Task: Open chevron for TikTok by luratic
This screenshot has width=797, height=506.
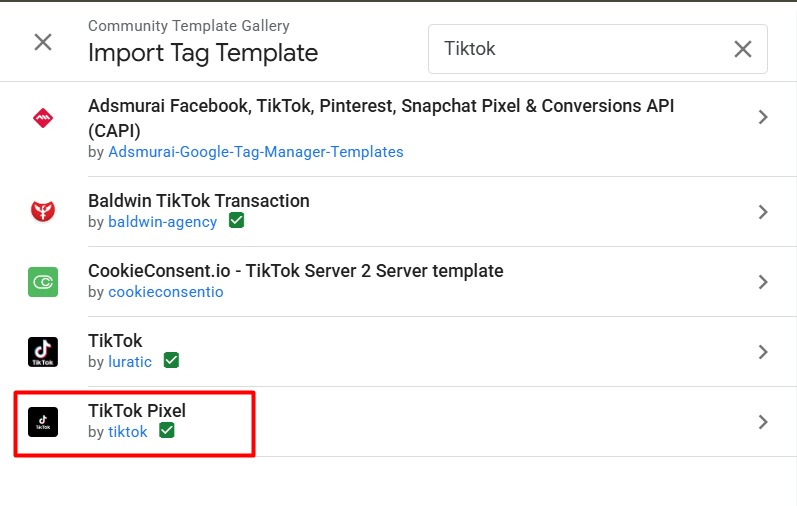Action: pos(763,352)
